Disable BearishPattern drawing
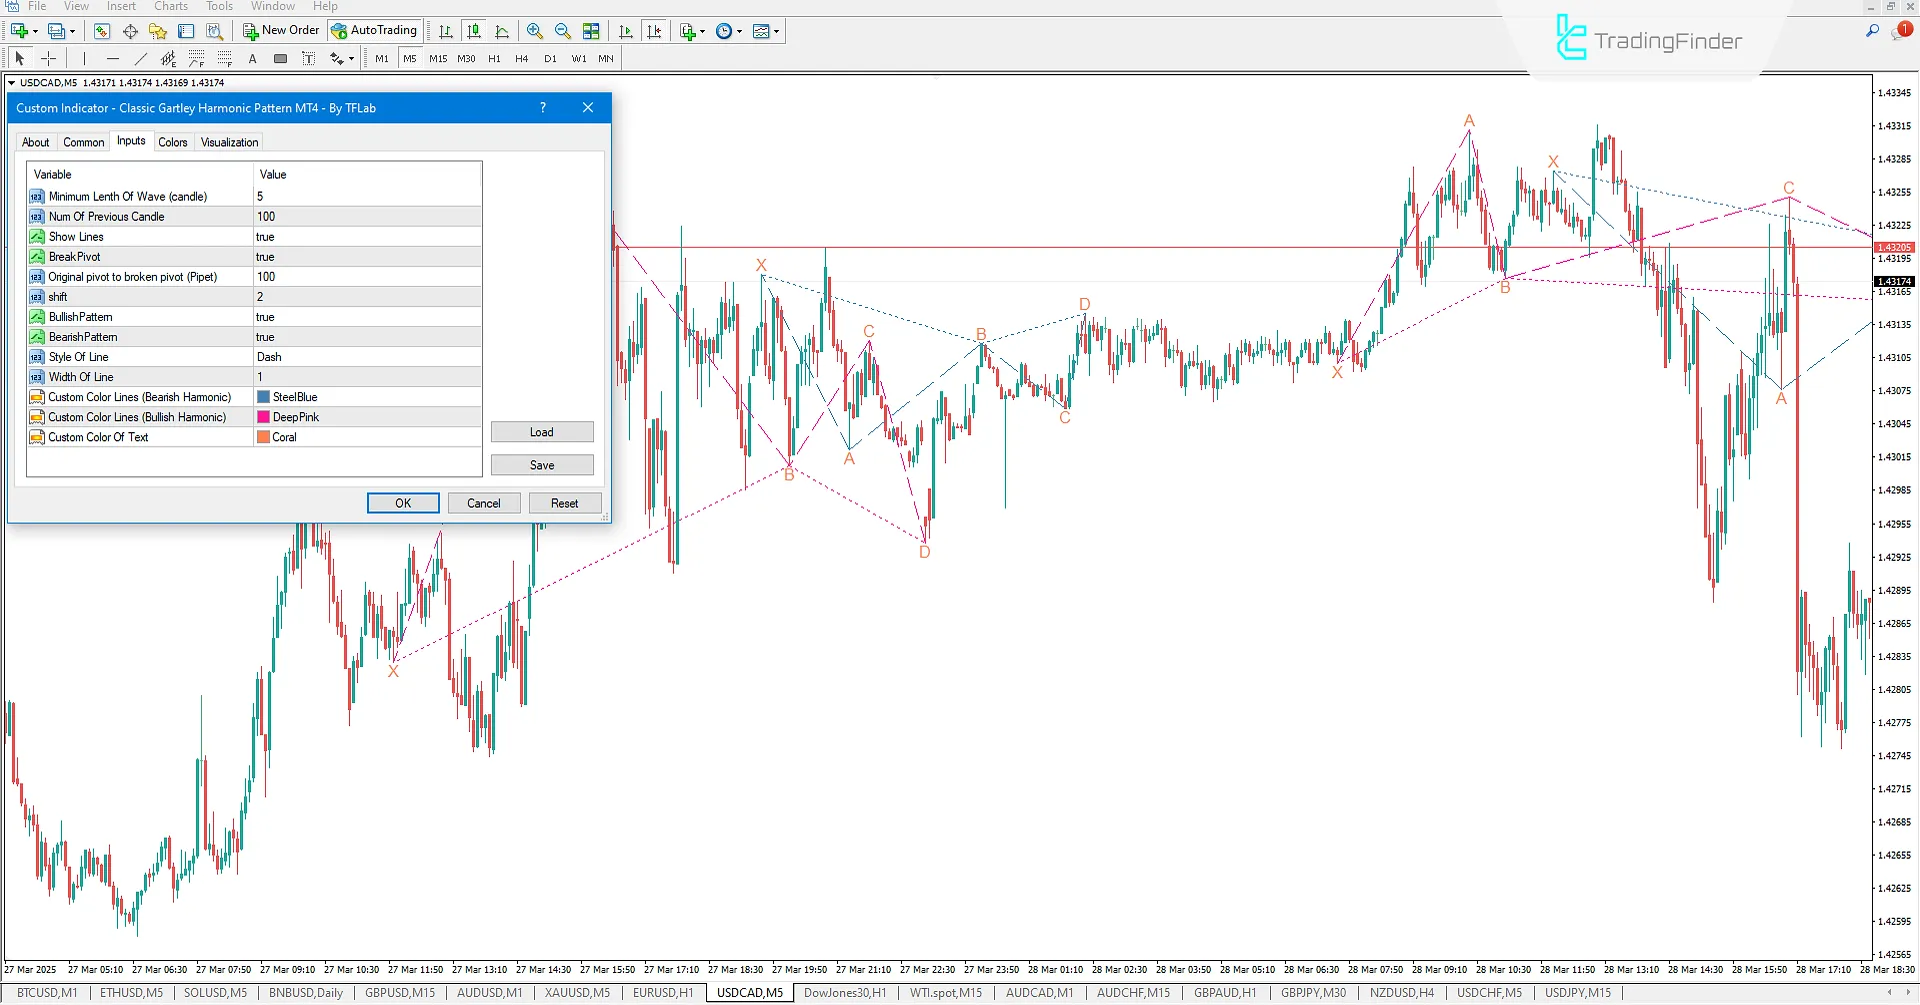 click(300, 336)
